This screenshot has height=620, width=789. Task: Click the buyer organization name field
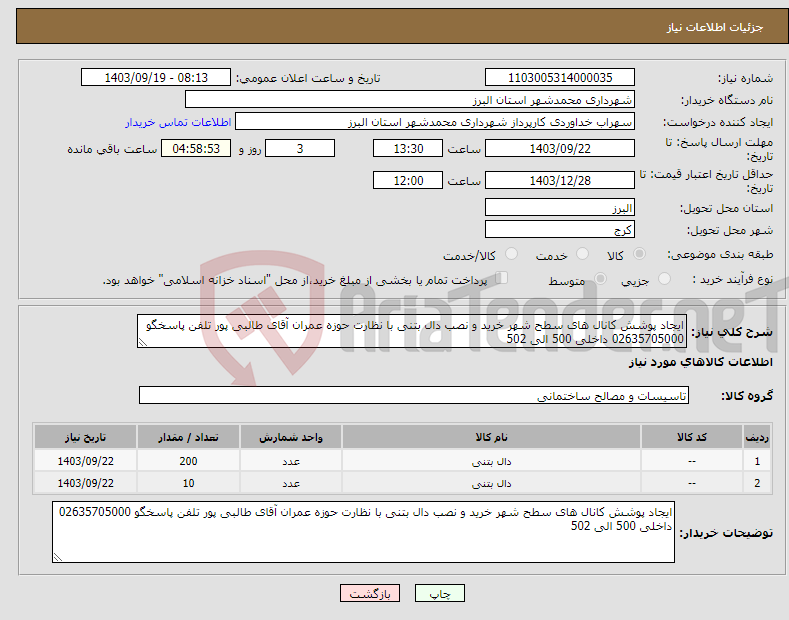[410, 100]
